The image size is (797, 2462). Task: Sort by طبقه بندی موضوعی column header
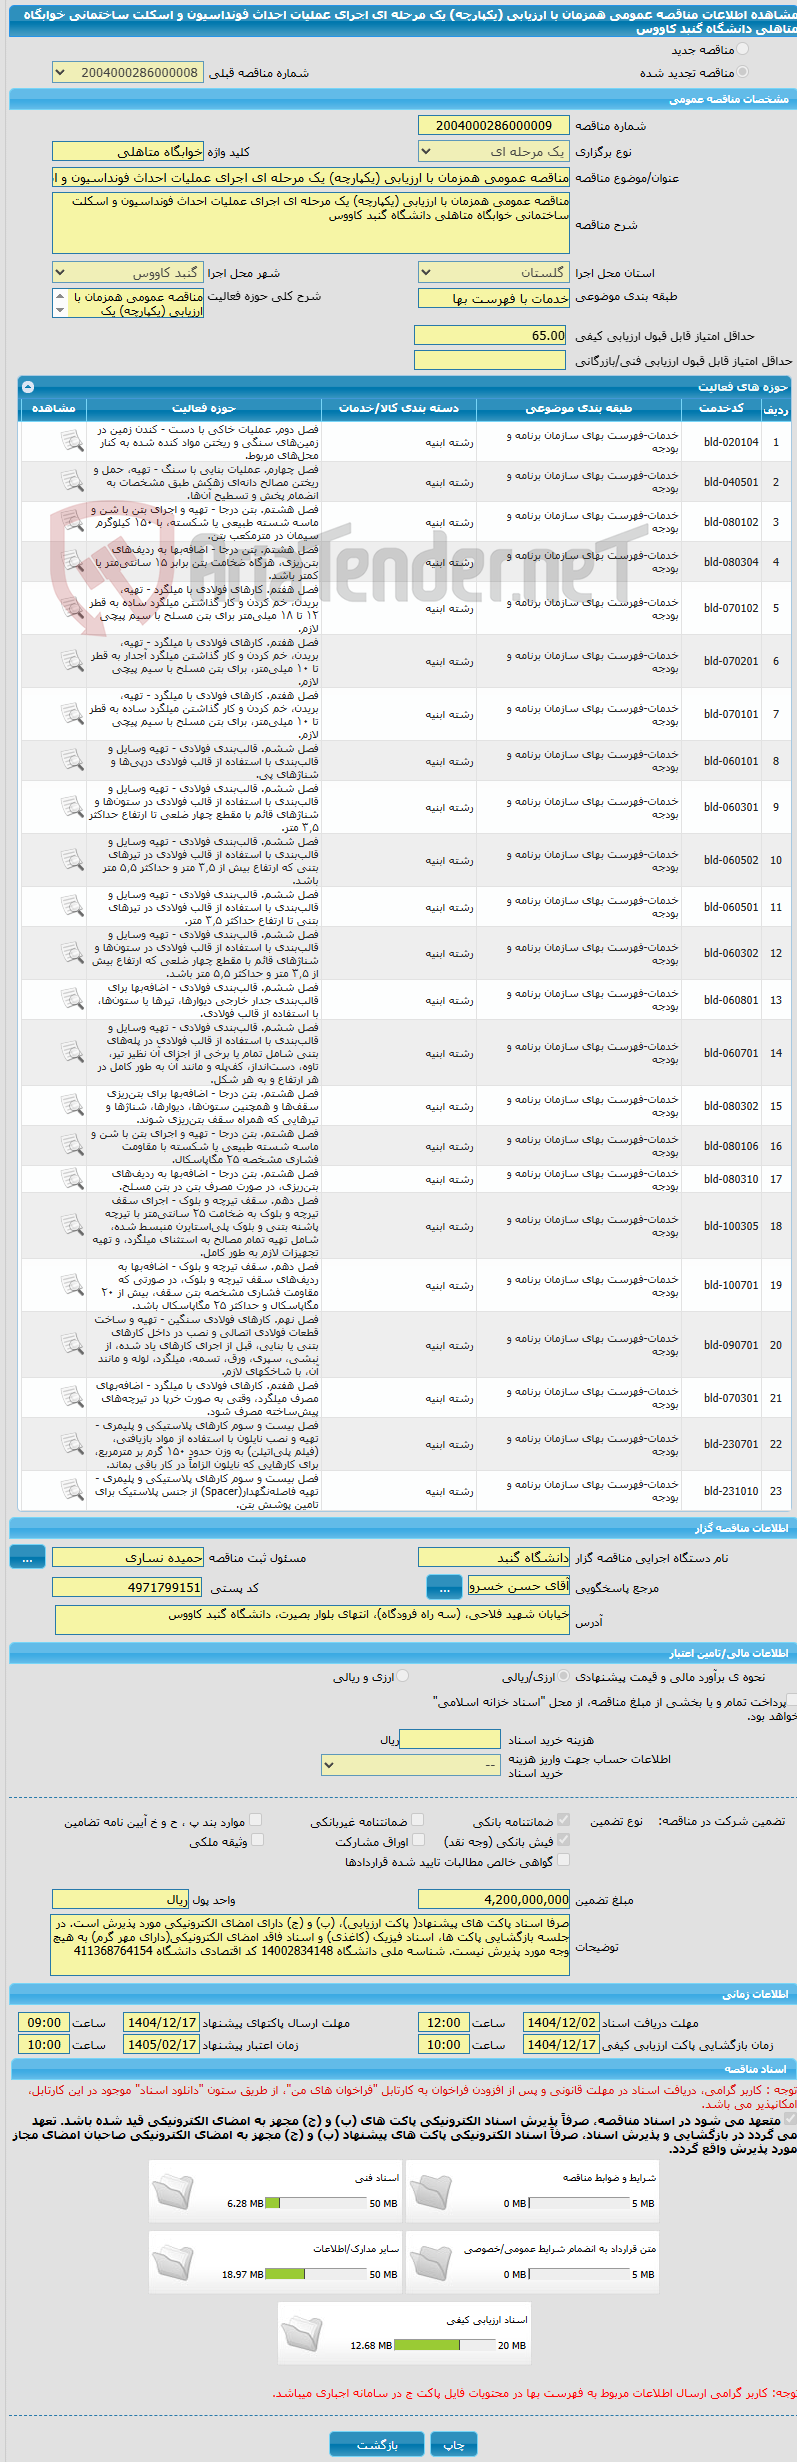(579, 408)
